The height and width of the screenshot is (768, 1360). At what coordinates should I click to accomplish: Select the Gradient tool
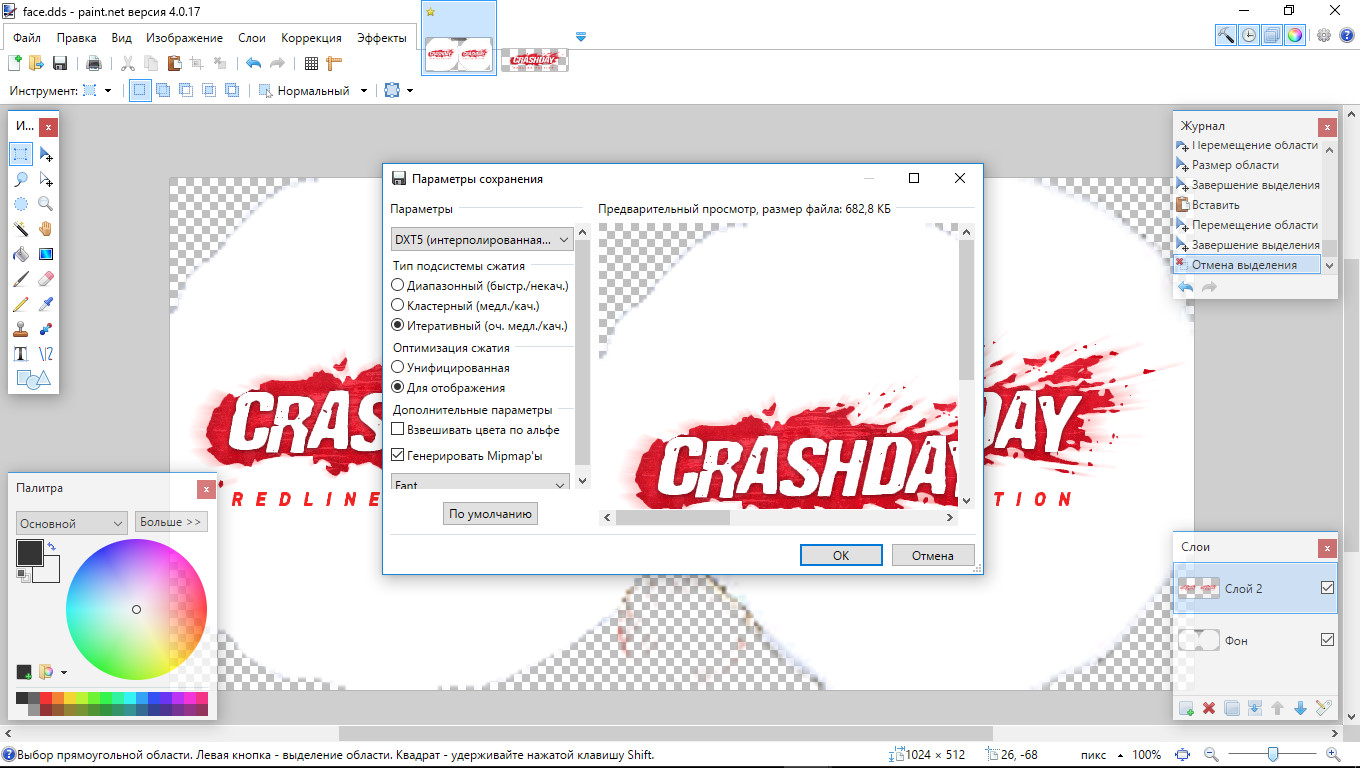click(46, 254)
